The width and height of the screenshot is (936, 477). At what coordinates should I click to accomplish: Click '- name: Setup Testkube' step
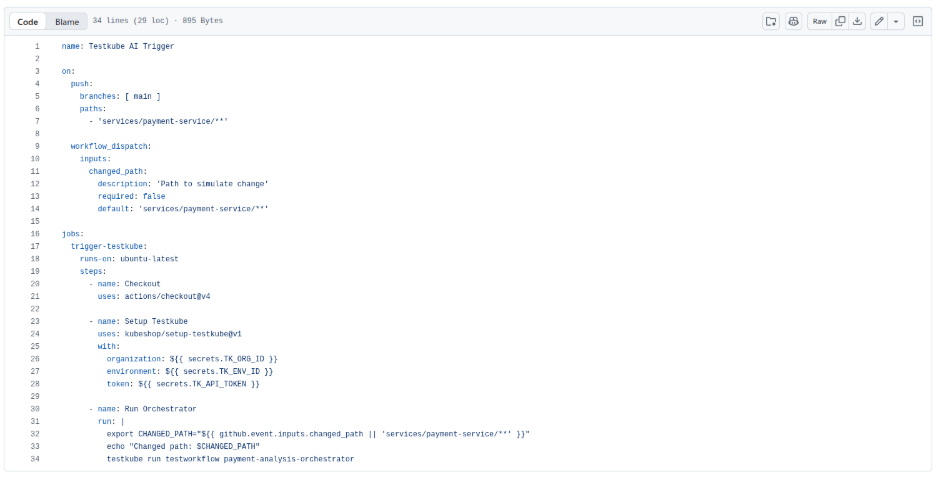[138, 321]
